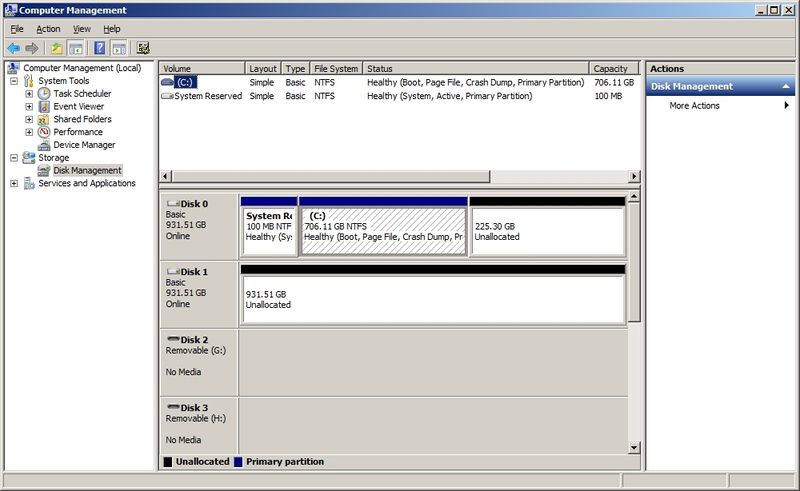Viewport: 800px width, 491px height.
Task: Click the blue Primary partition legend swatch
Action: [238, 462]
